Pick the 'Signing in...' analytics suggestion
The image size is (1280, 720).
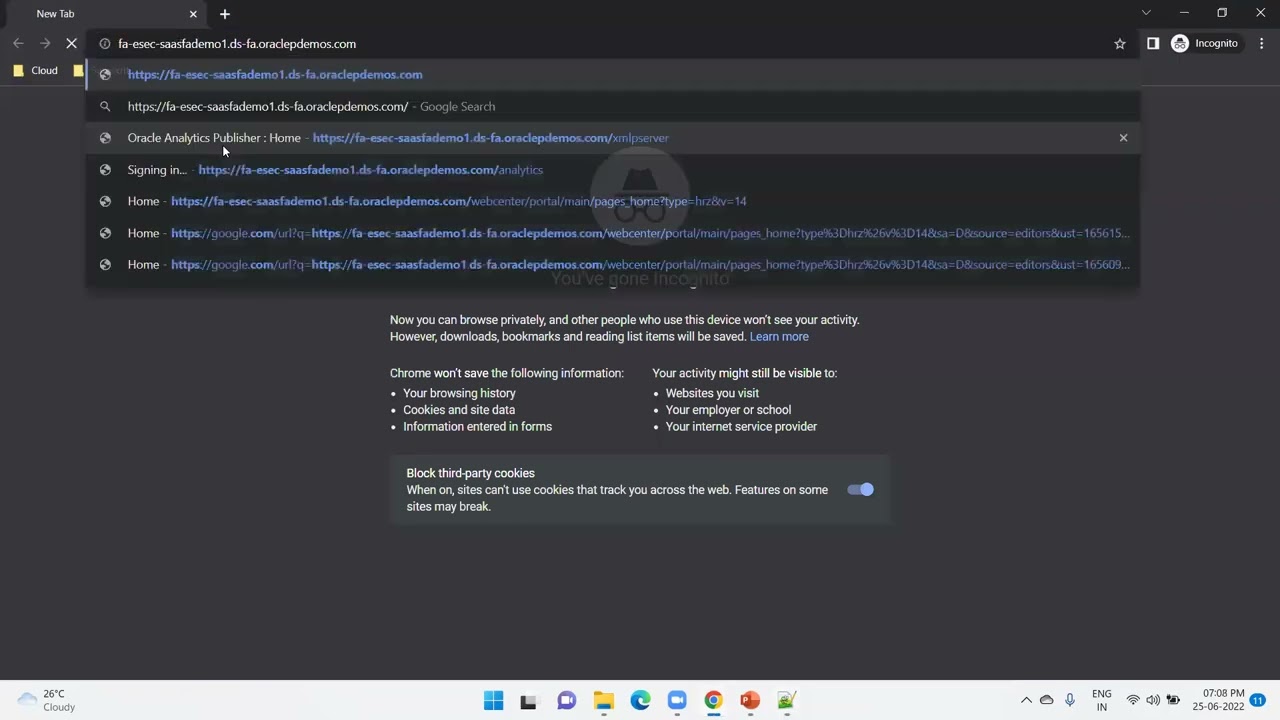point(613,170)
